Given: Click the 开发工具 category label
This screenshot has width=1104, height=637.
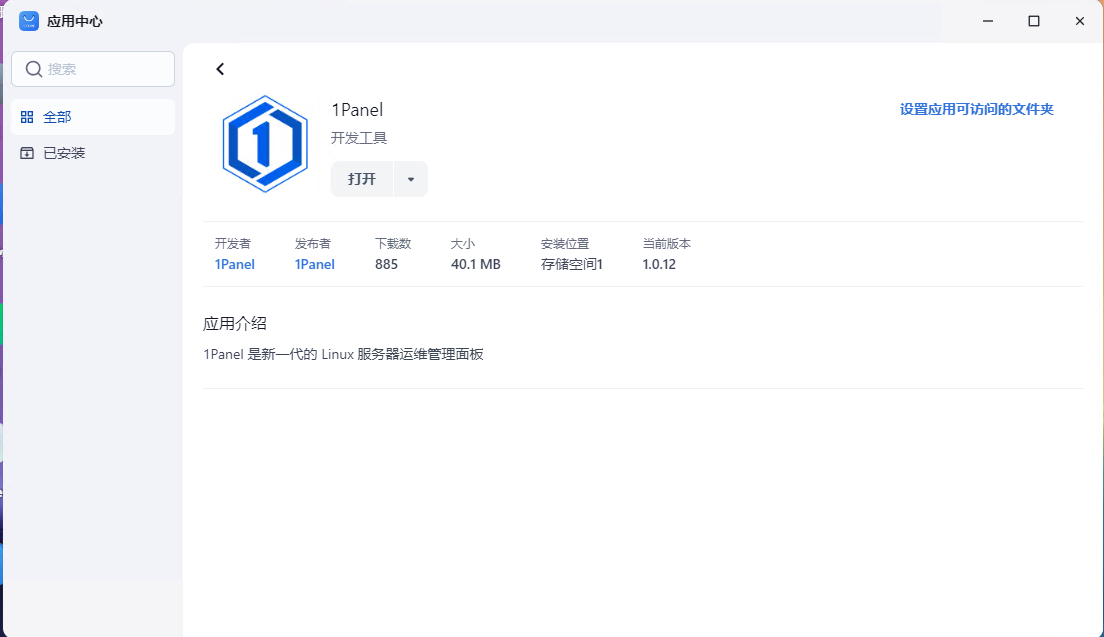Looking at the screenshot, I should point(359,138).
